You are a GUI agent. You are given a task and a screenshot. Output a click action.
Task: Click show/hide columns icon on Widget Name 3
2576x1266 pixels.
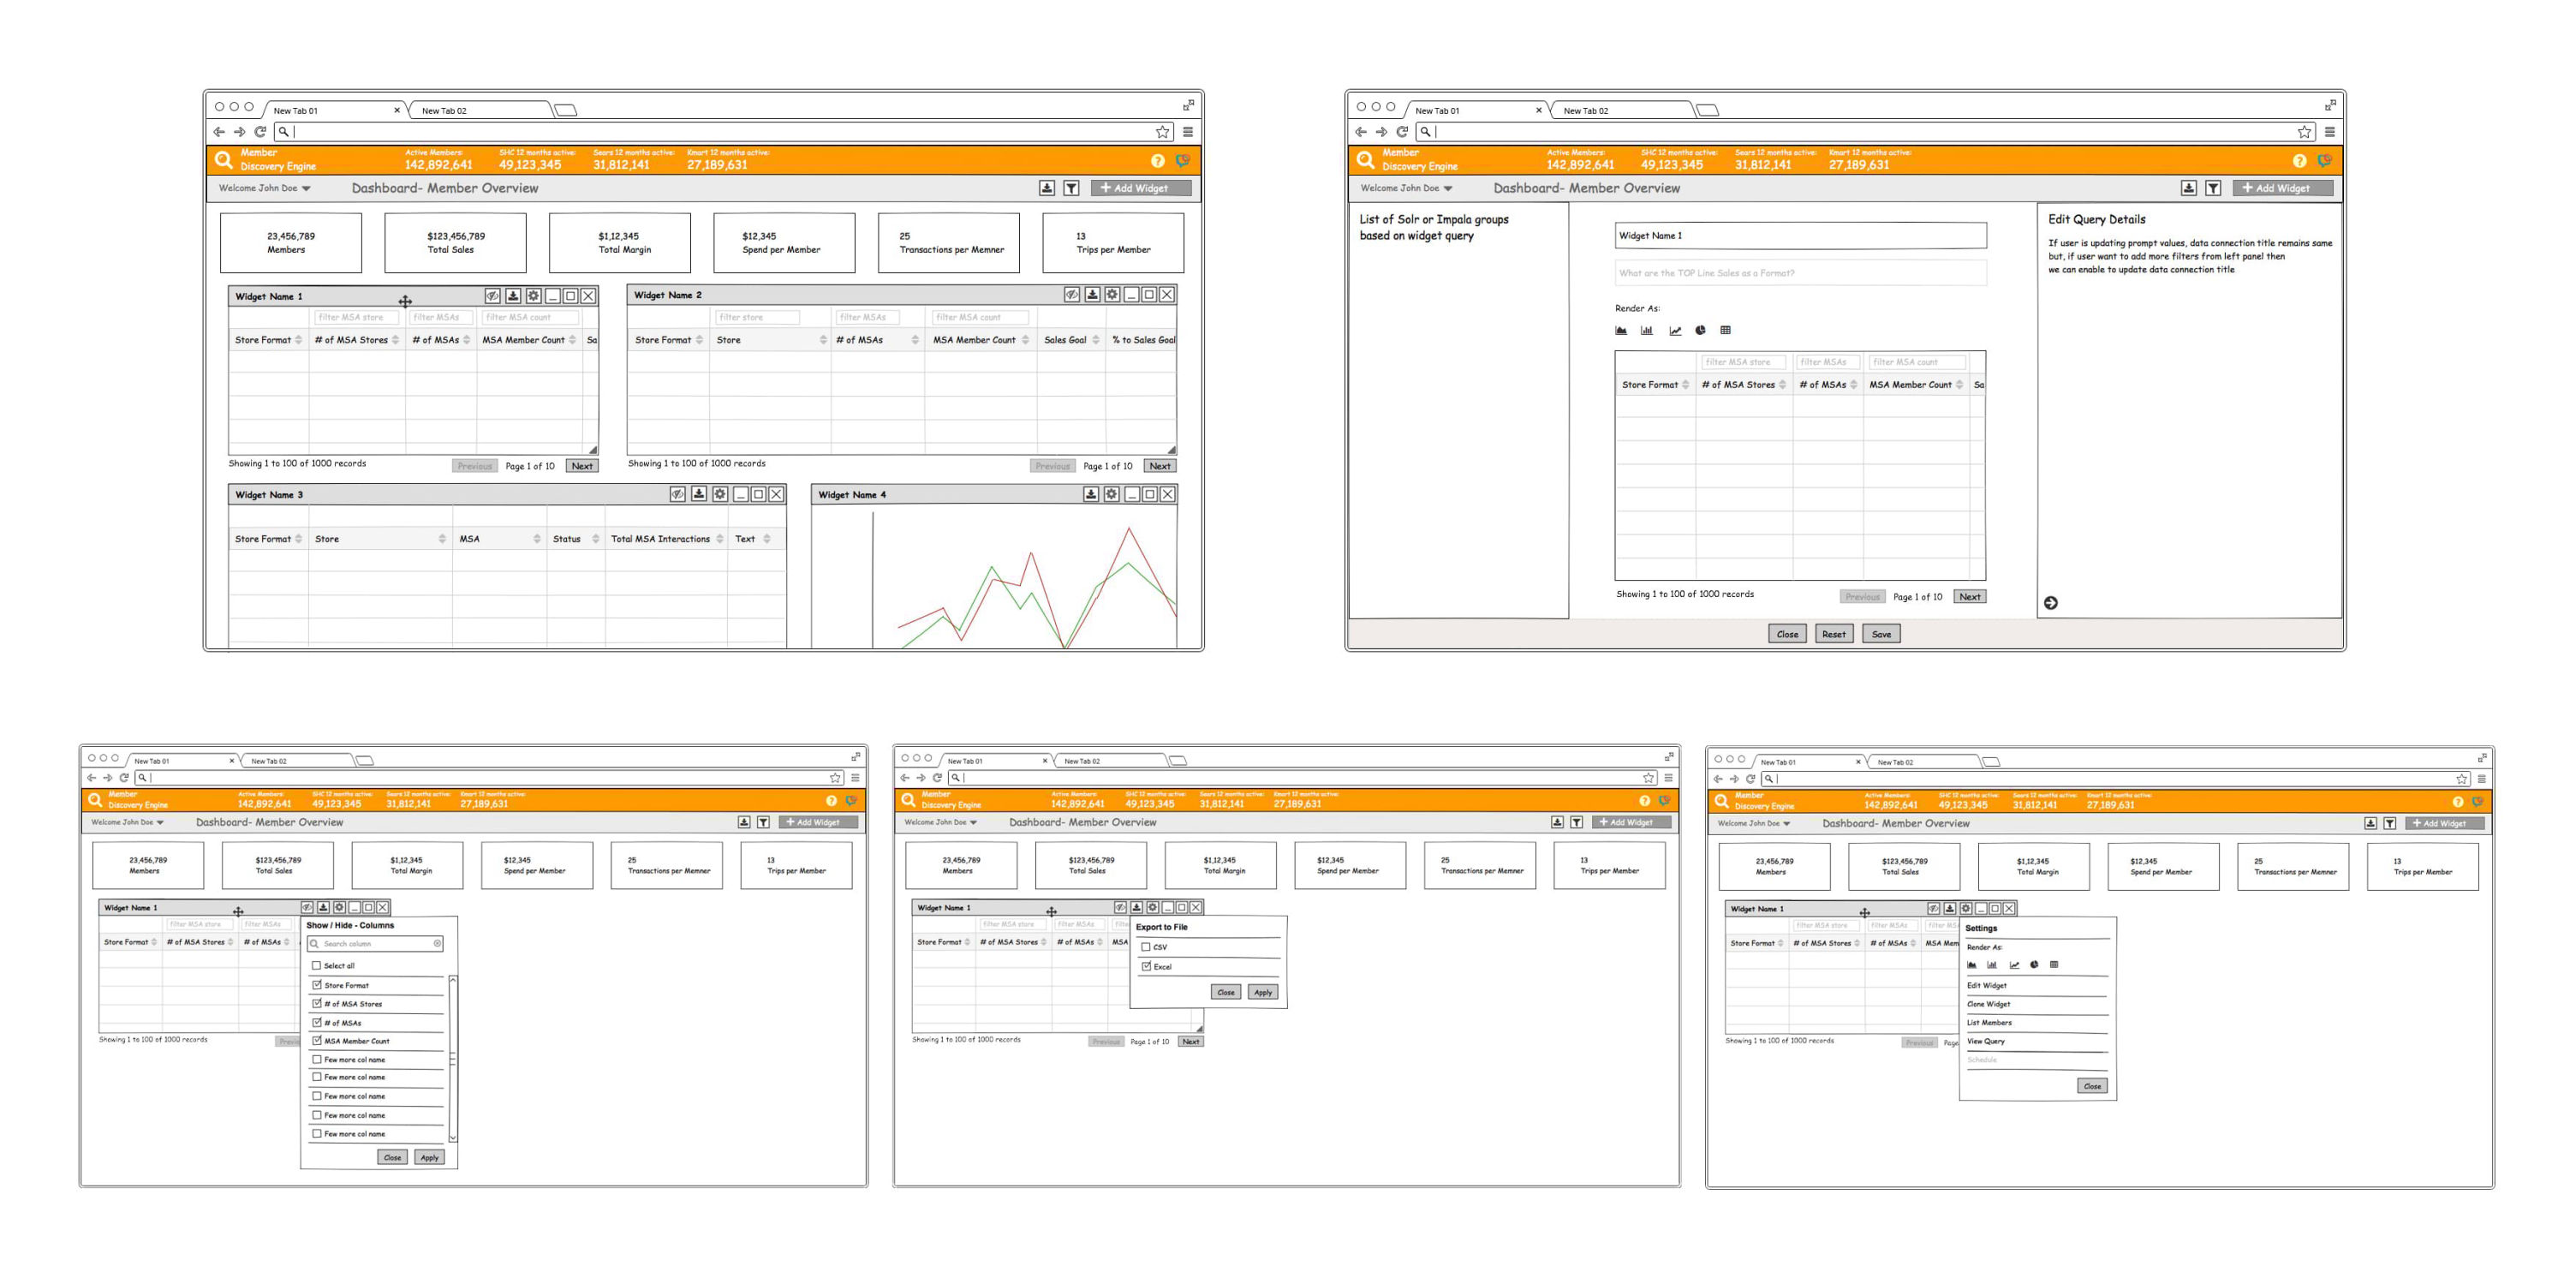pos(677,494)
